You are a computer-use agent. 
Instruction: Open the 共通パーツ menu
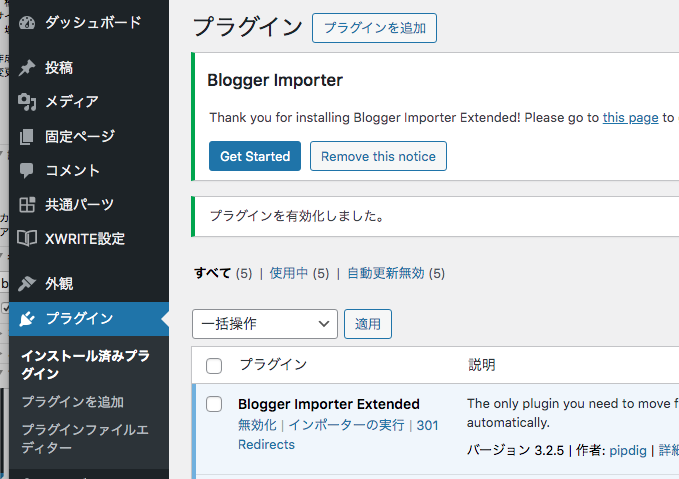[x=89, y=204]
